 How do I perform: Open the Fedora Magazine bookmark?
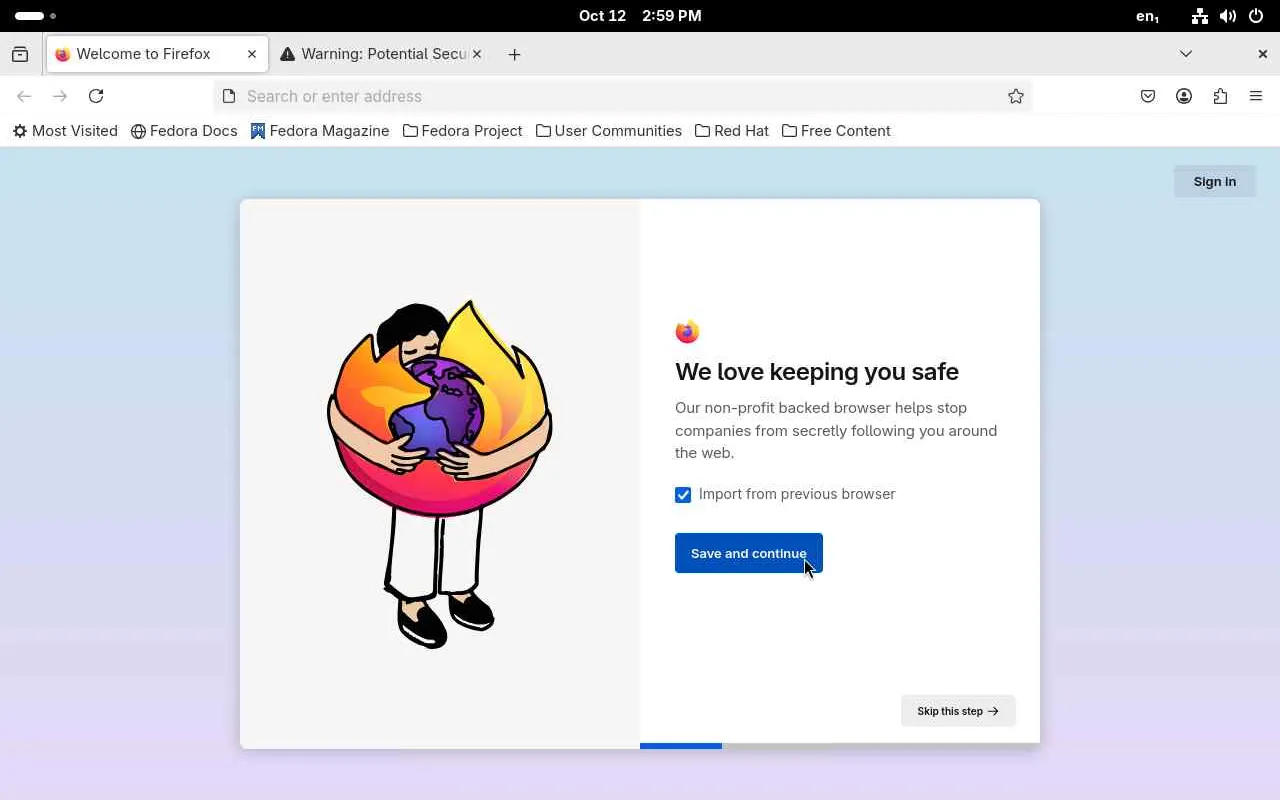[320, 131]
